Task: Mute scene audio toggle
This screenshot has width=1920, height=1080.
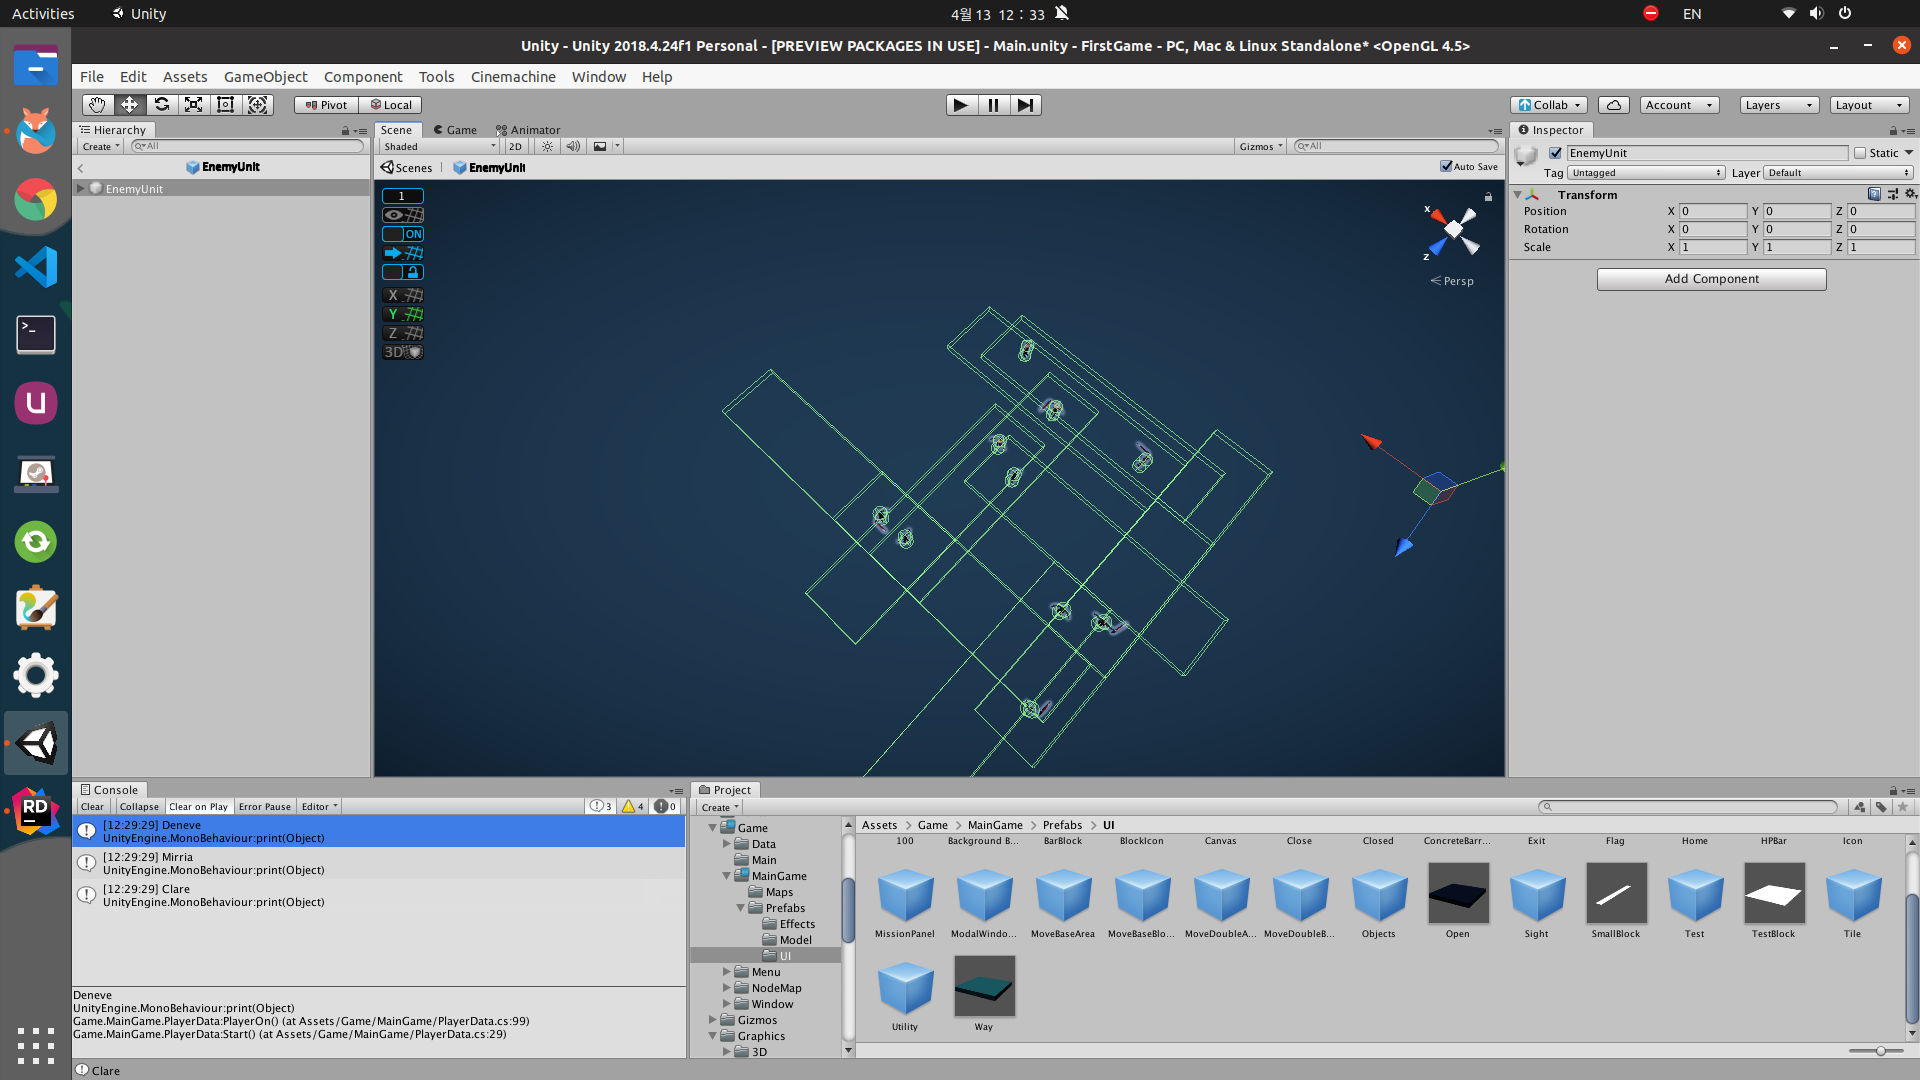Action: click(573, 146)
